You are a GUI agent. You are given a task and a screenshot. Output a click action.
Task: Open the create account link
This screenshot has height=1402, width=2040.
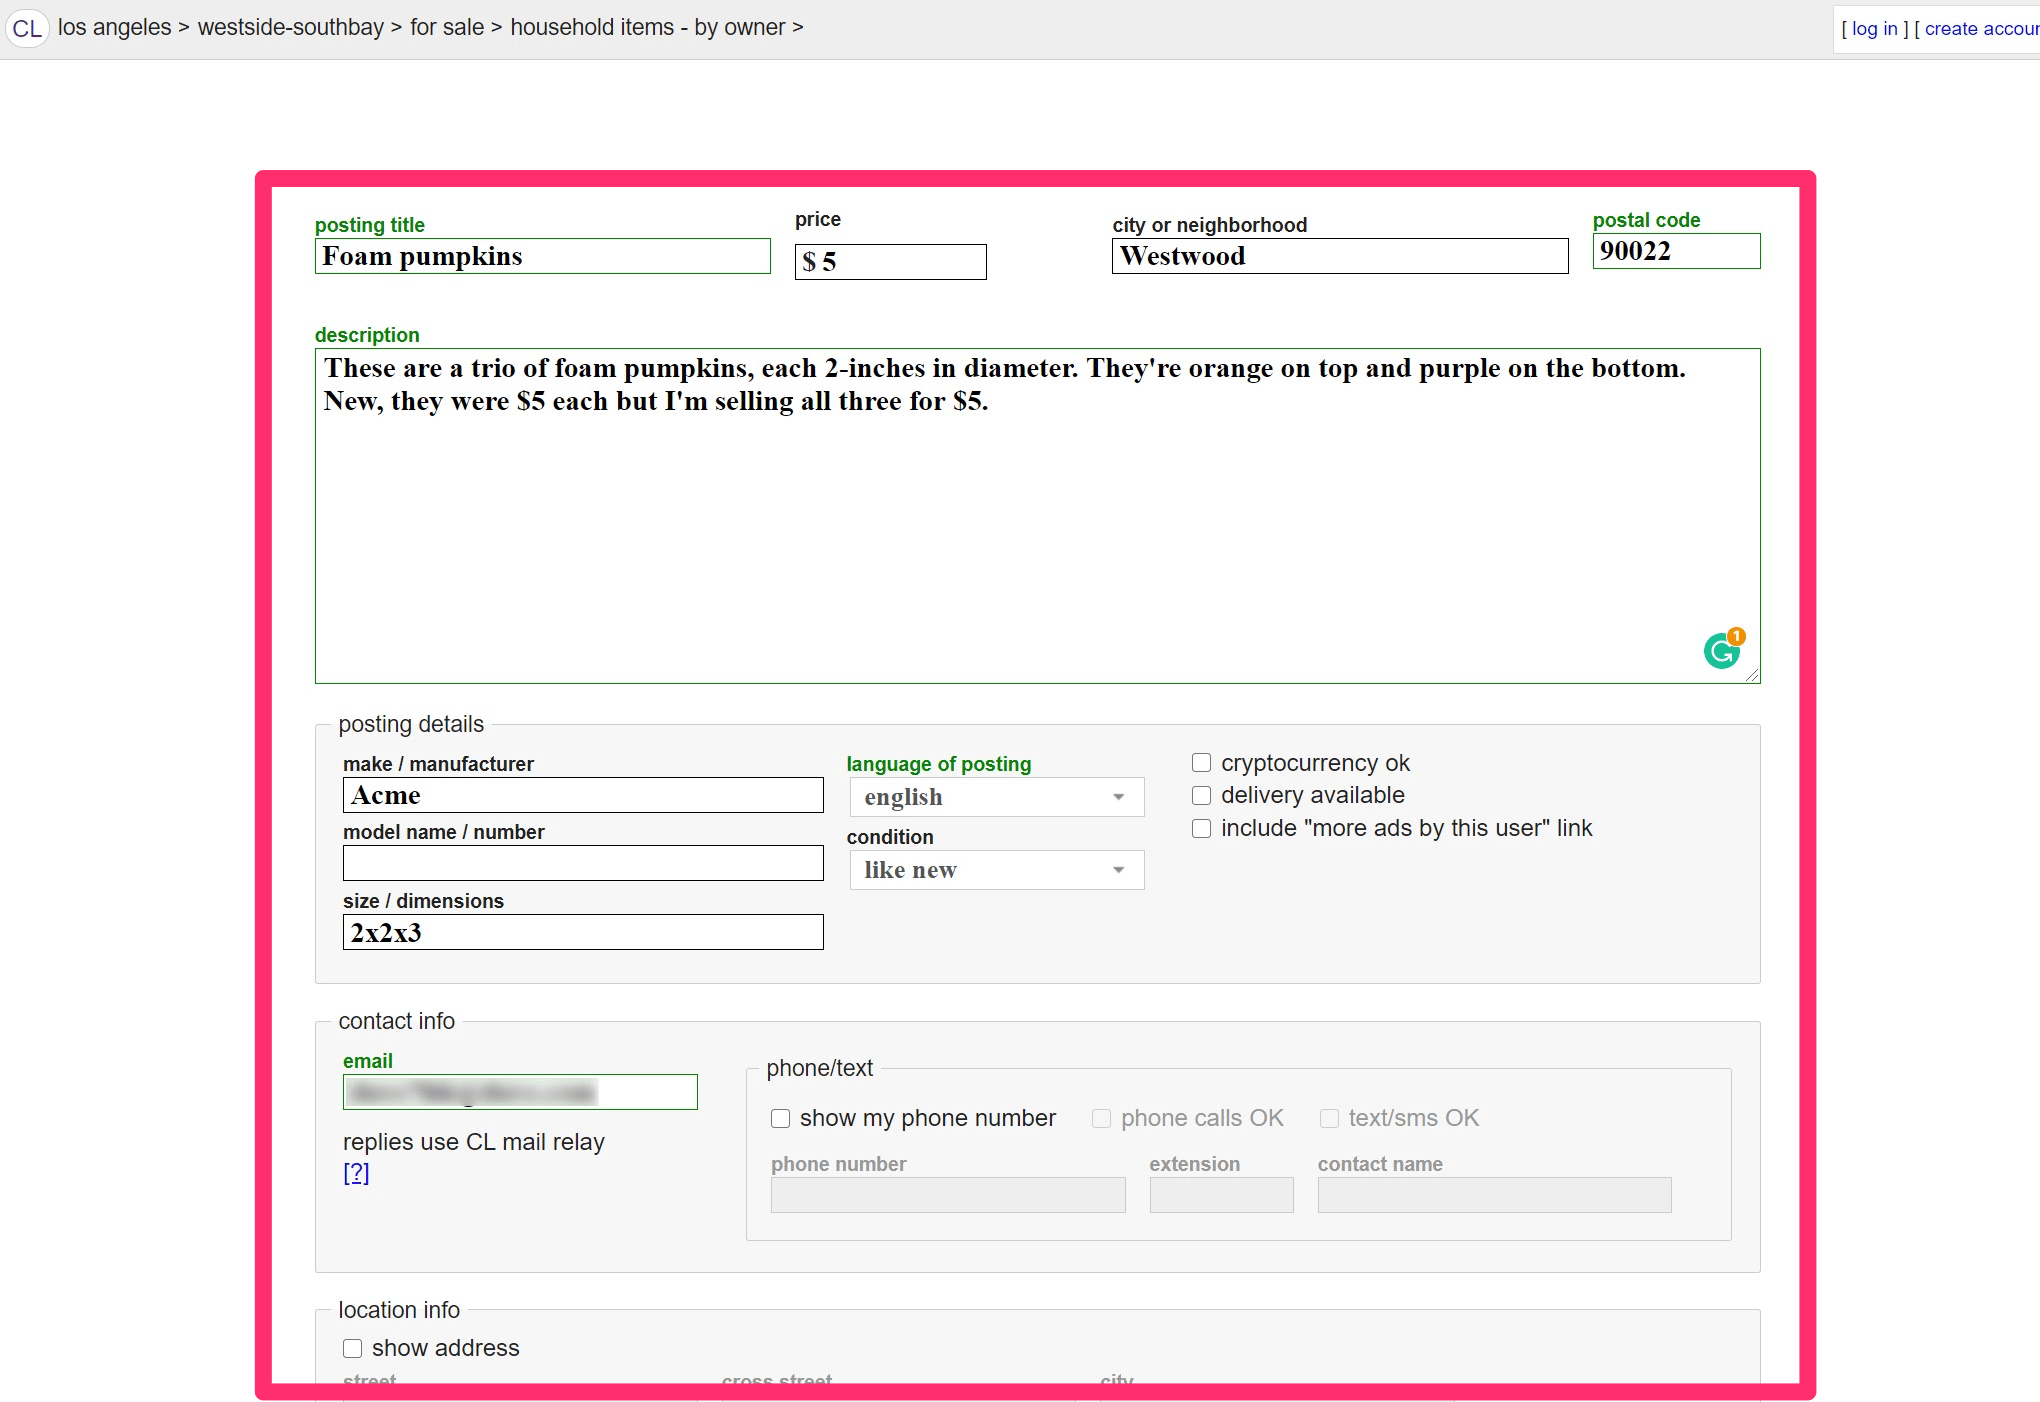point(1980,29)
